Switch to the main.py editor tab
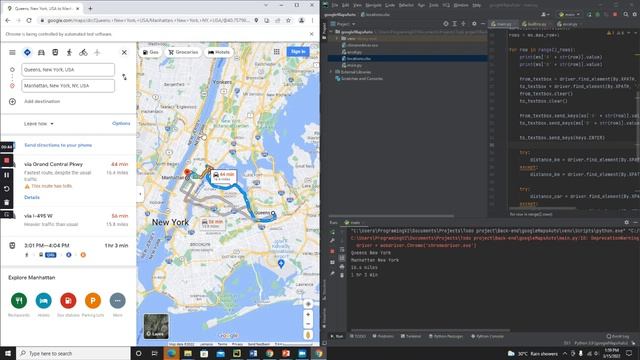The width and height of the screenshot is (640, 360). pyautogui.click(x=503, y=24)
